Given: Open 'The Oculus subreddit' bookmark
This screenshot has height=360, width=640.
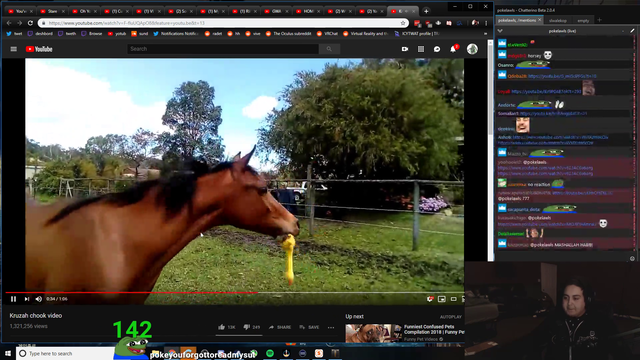Looking at the screenshot, I should [289, 34].
